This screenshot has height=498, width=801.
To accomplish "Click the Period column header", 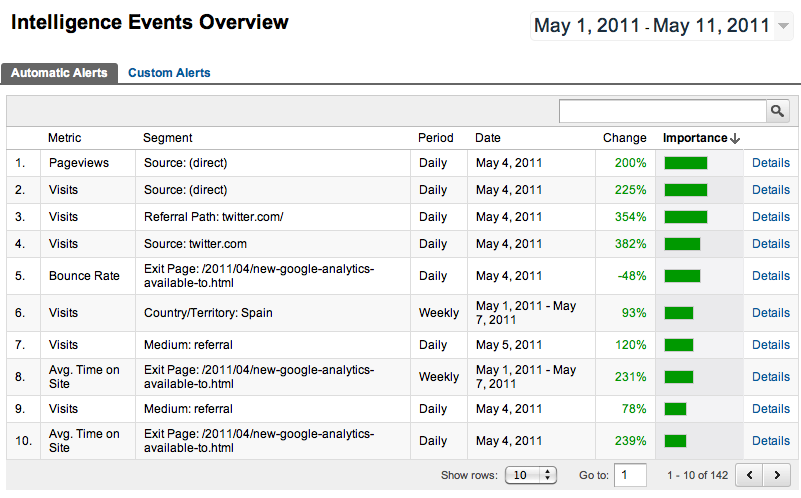I will 435,138.
